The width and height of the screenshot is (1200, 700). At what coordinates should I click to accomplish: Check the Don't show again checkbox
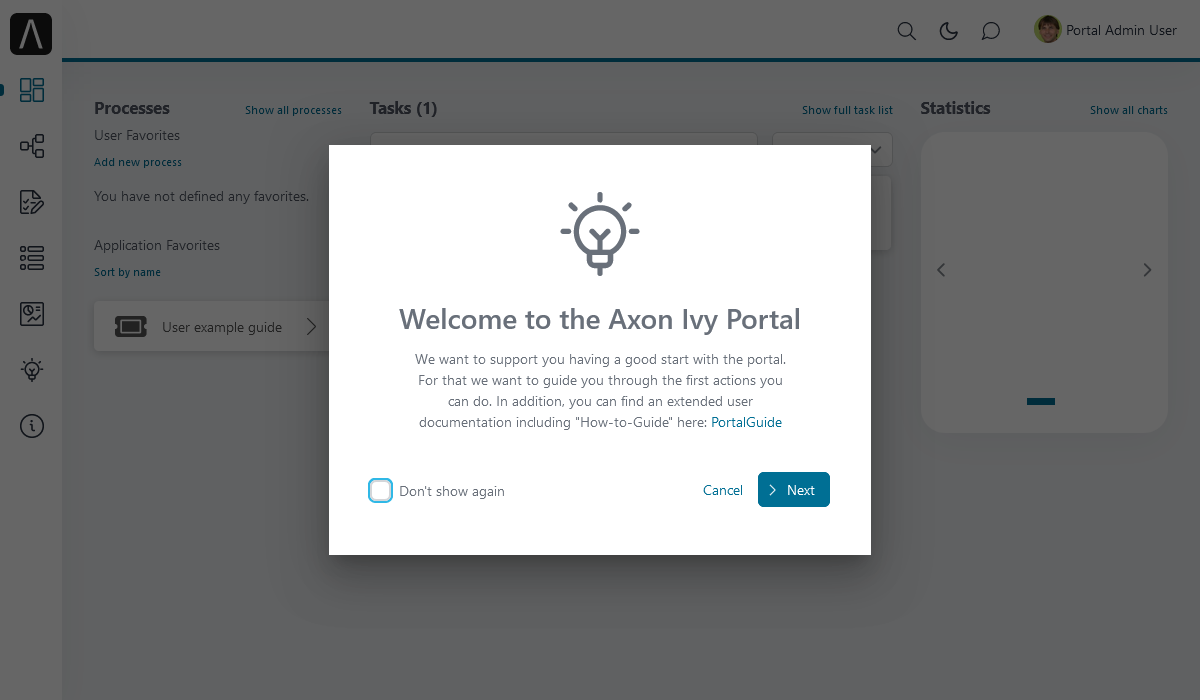tap(380, 490)
